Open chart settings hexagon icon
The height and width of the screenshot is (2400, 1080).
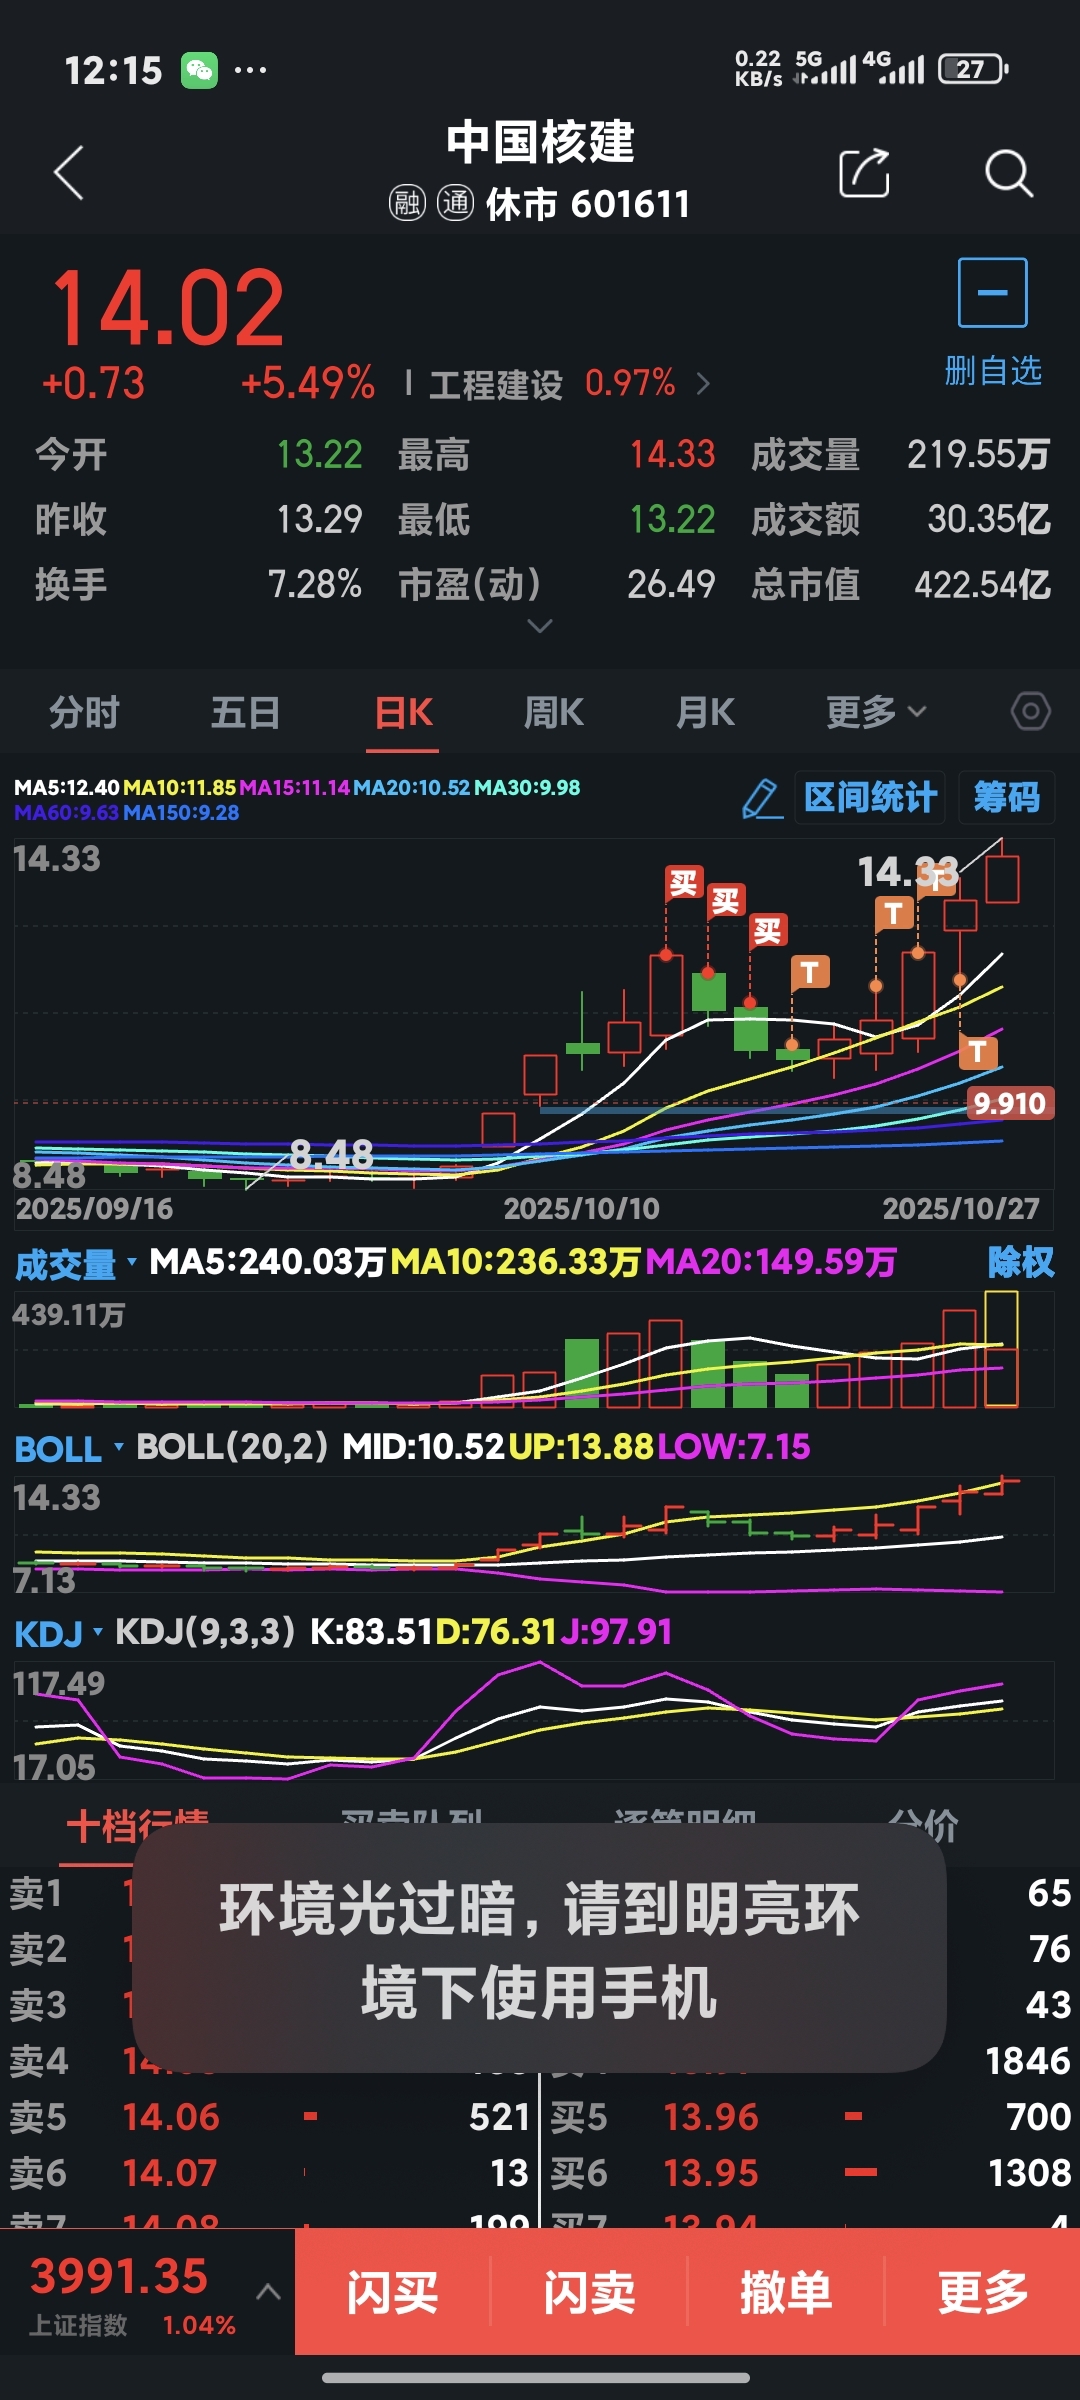point(1030,712)
